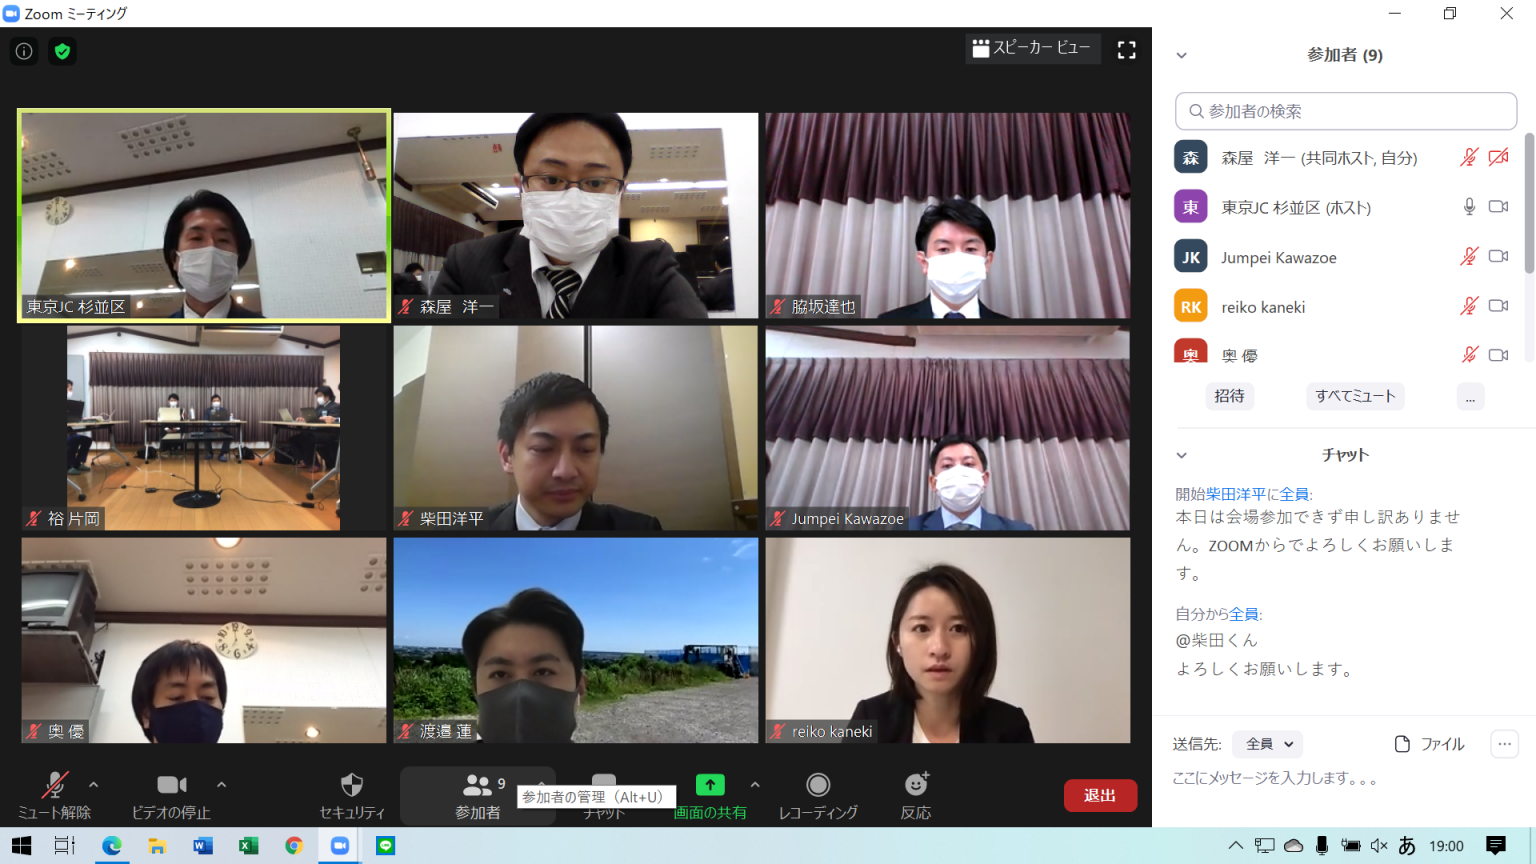1536x864 pixels.
Task: Click the green encryption shield icon
Action: [62, 51]
